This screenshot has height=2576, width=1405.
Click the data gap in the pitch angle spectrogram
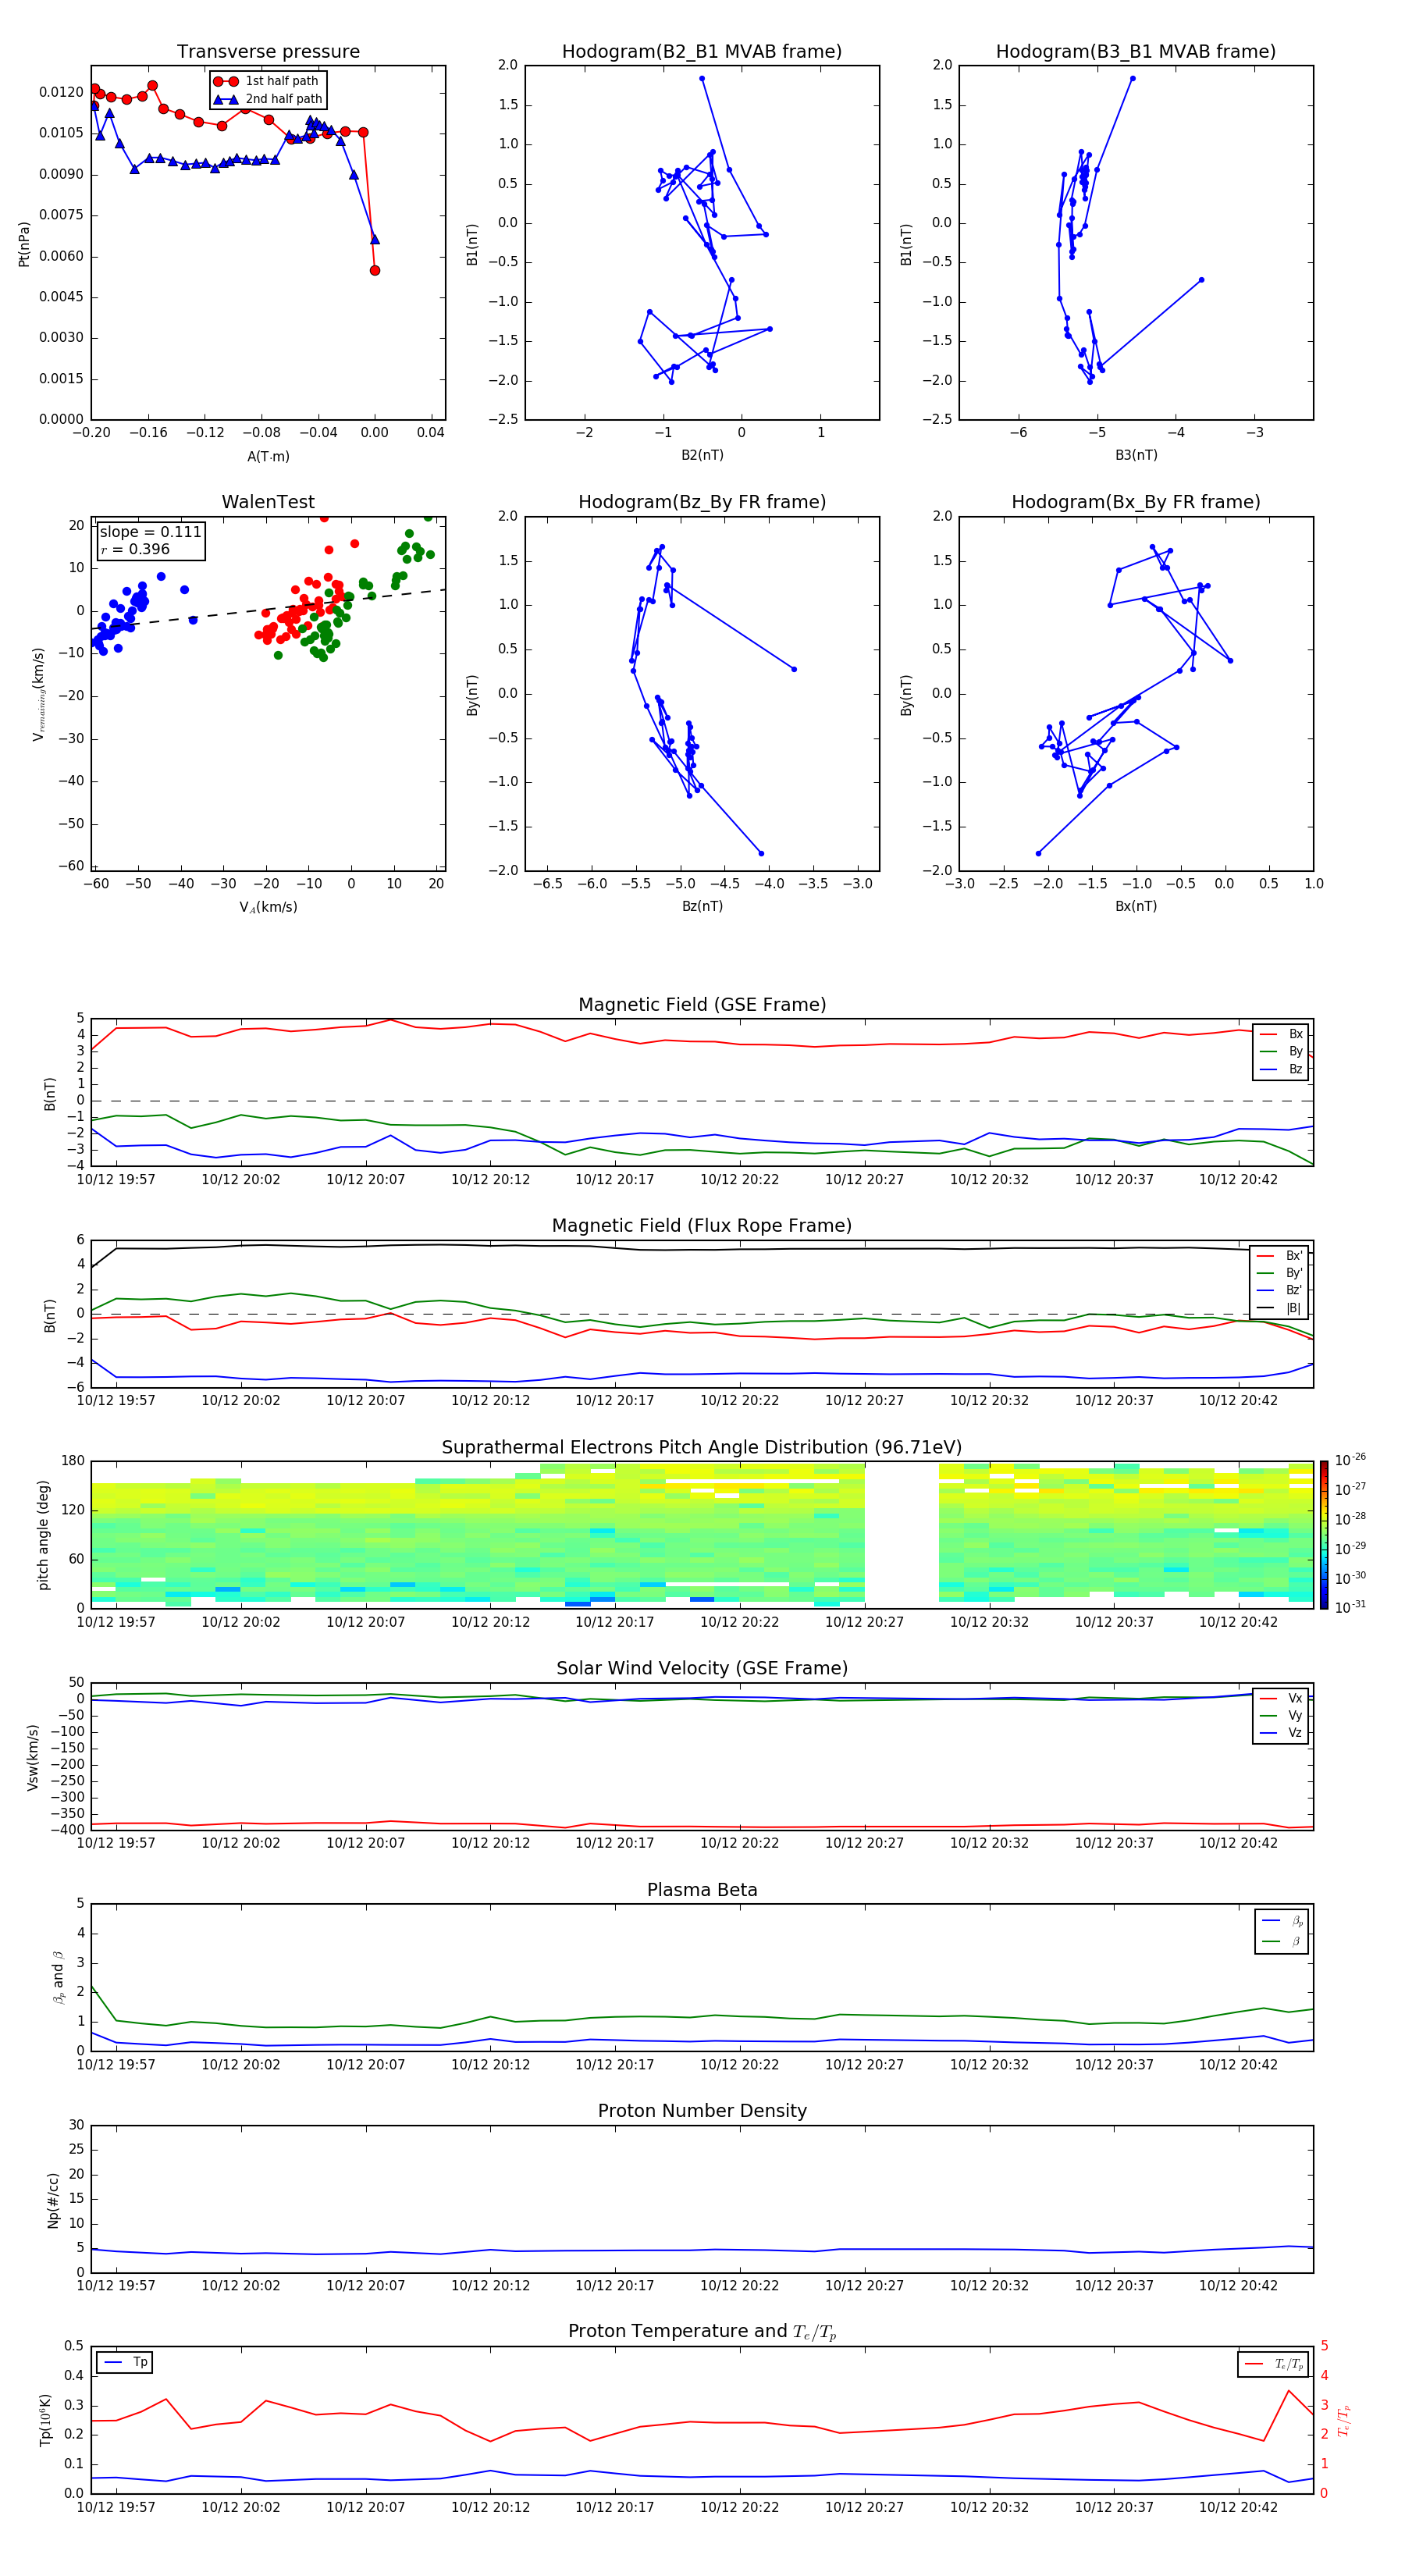902,1535
